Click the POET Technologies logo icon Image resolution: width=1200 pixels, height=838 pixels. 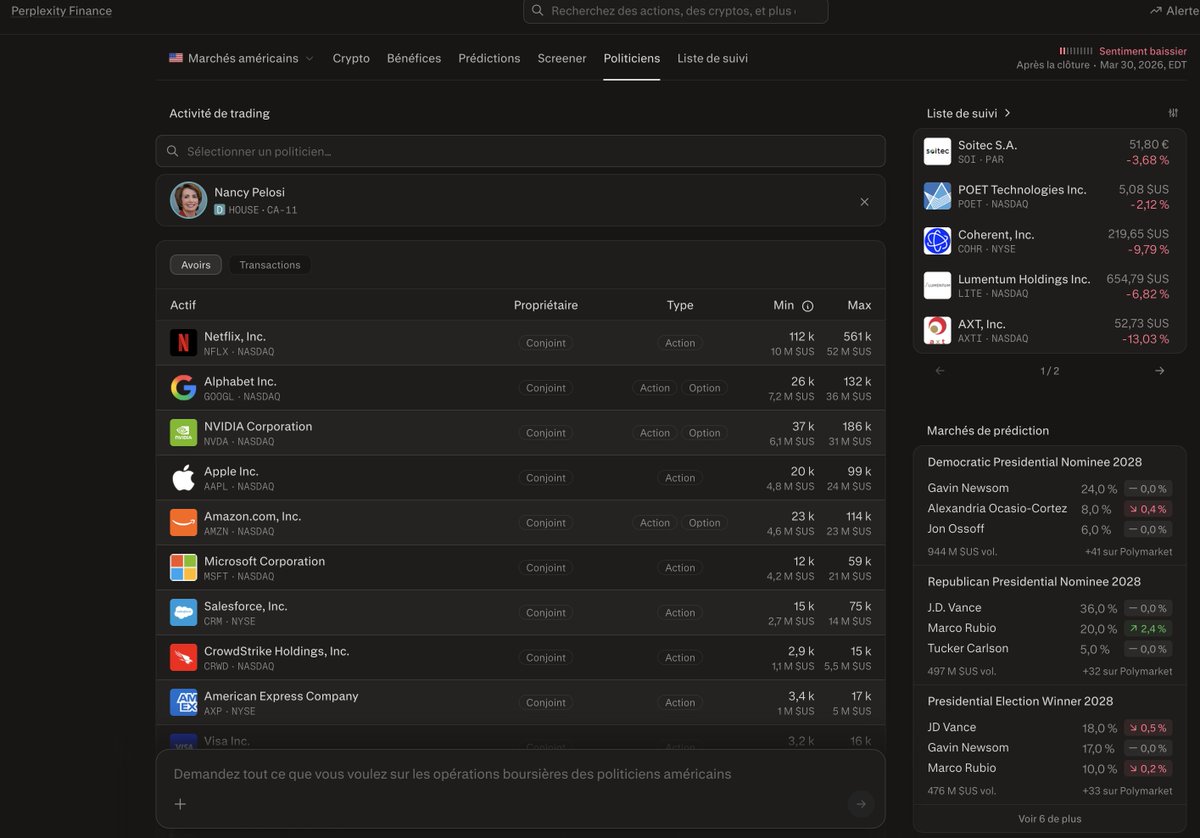tap(937, 196)
